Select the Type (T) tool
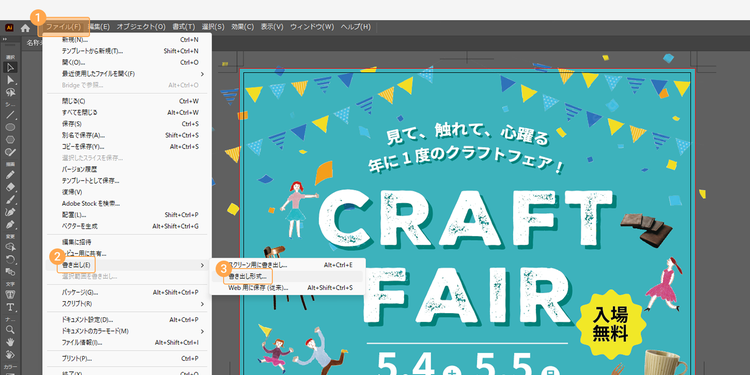The height and width of the screenshot is (375, 750). pos(10,306)
